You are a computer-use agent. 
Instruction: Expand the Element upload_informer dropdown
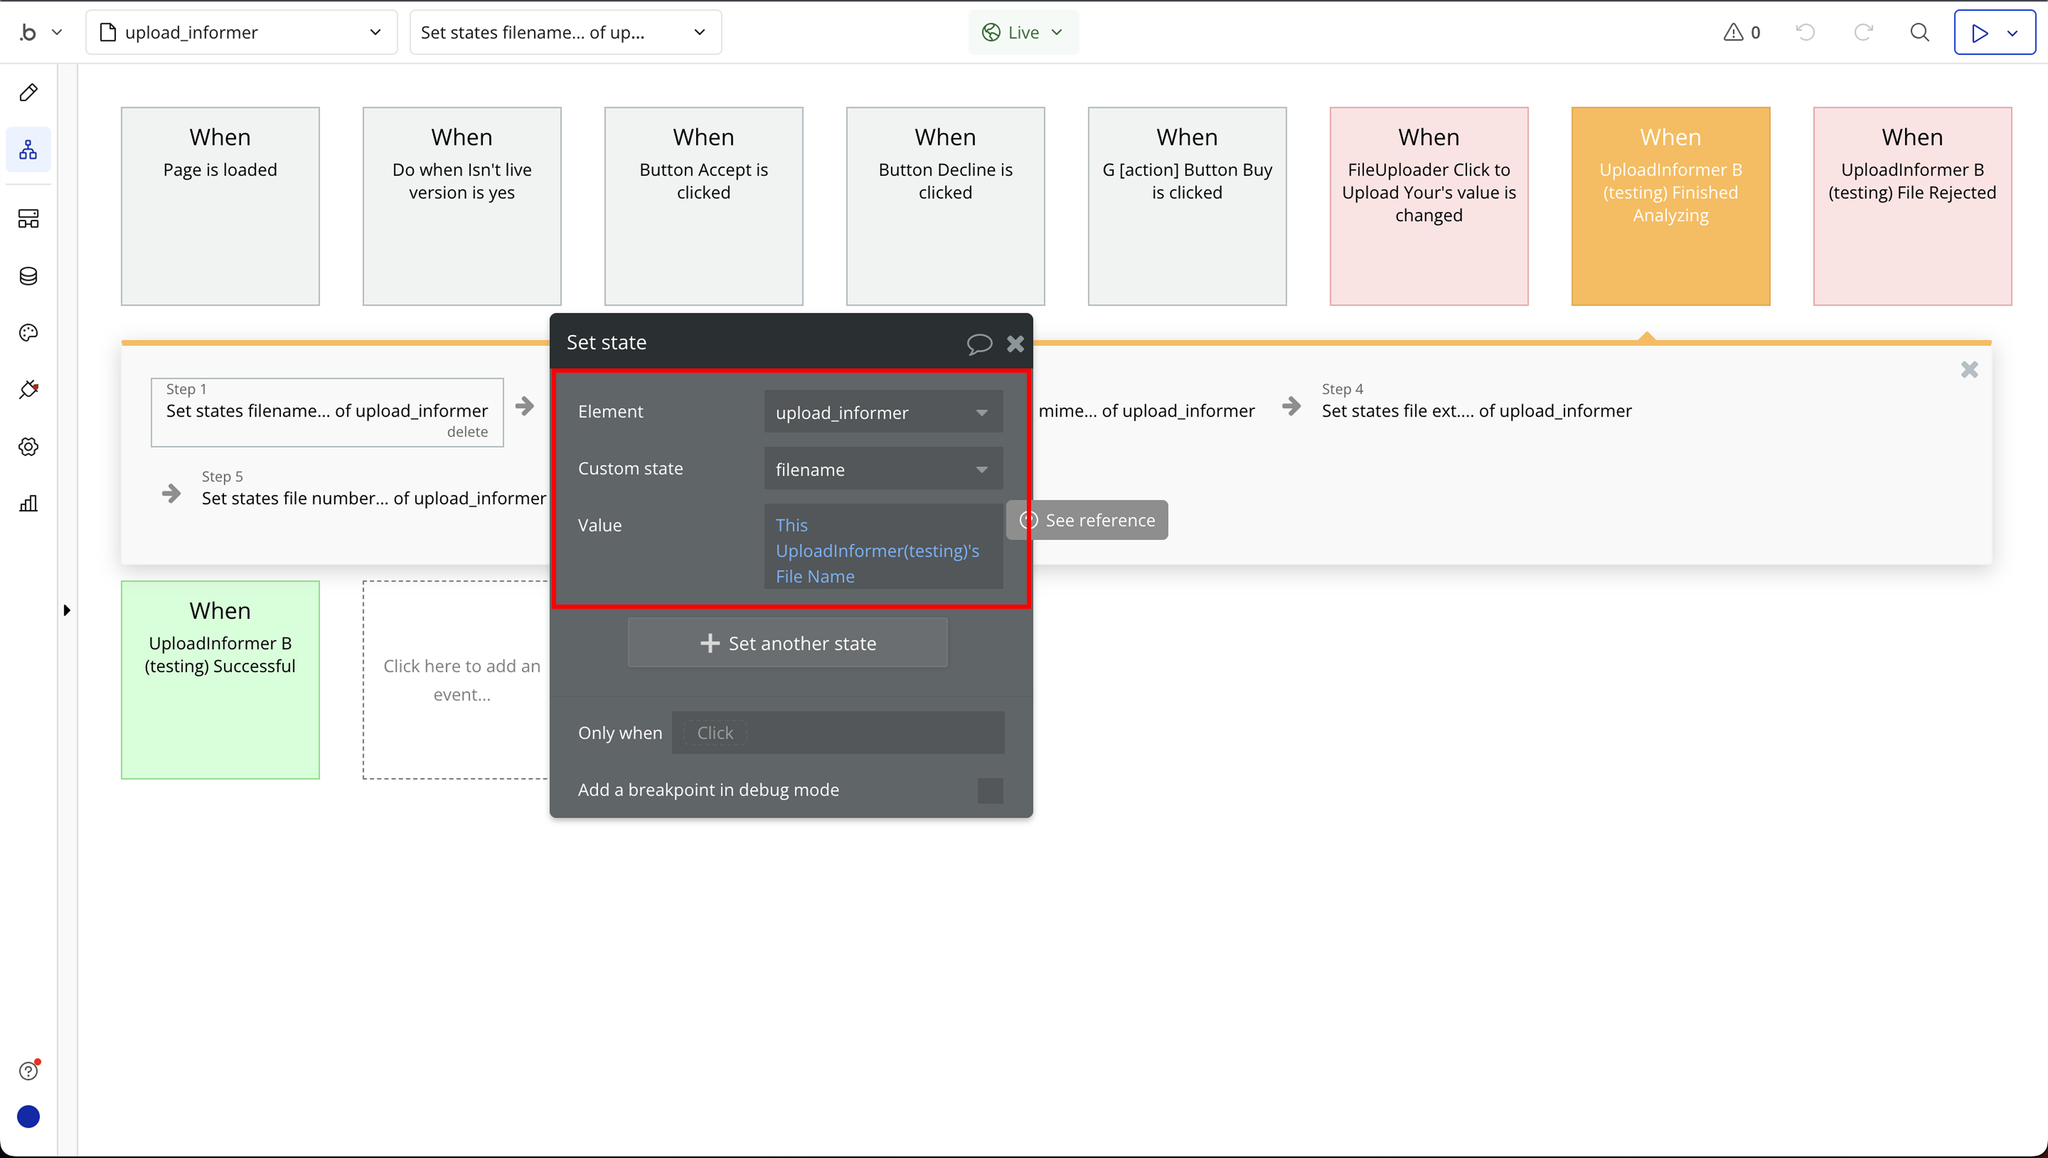pyautogui.click(x=882, y=412)
